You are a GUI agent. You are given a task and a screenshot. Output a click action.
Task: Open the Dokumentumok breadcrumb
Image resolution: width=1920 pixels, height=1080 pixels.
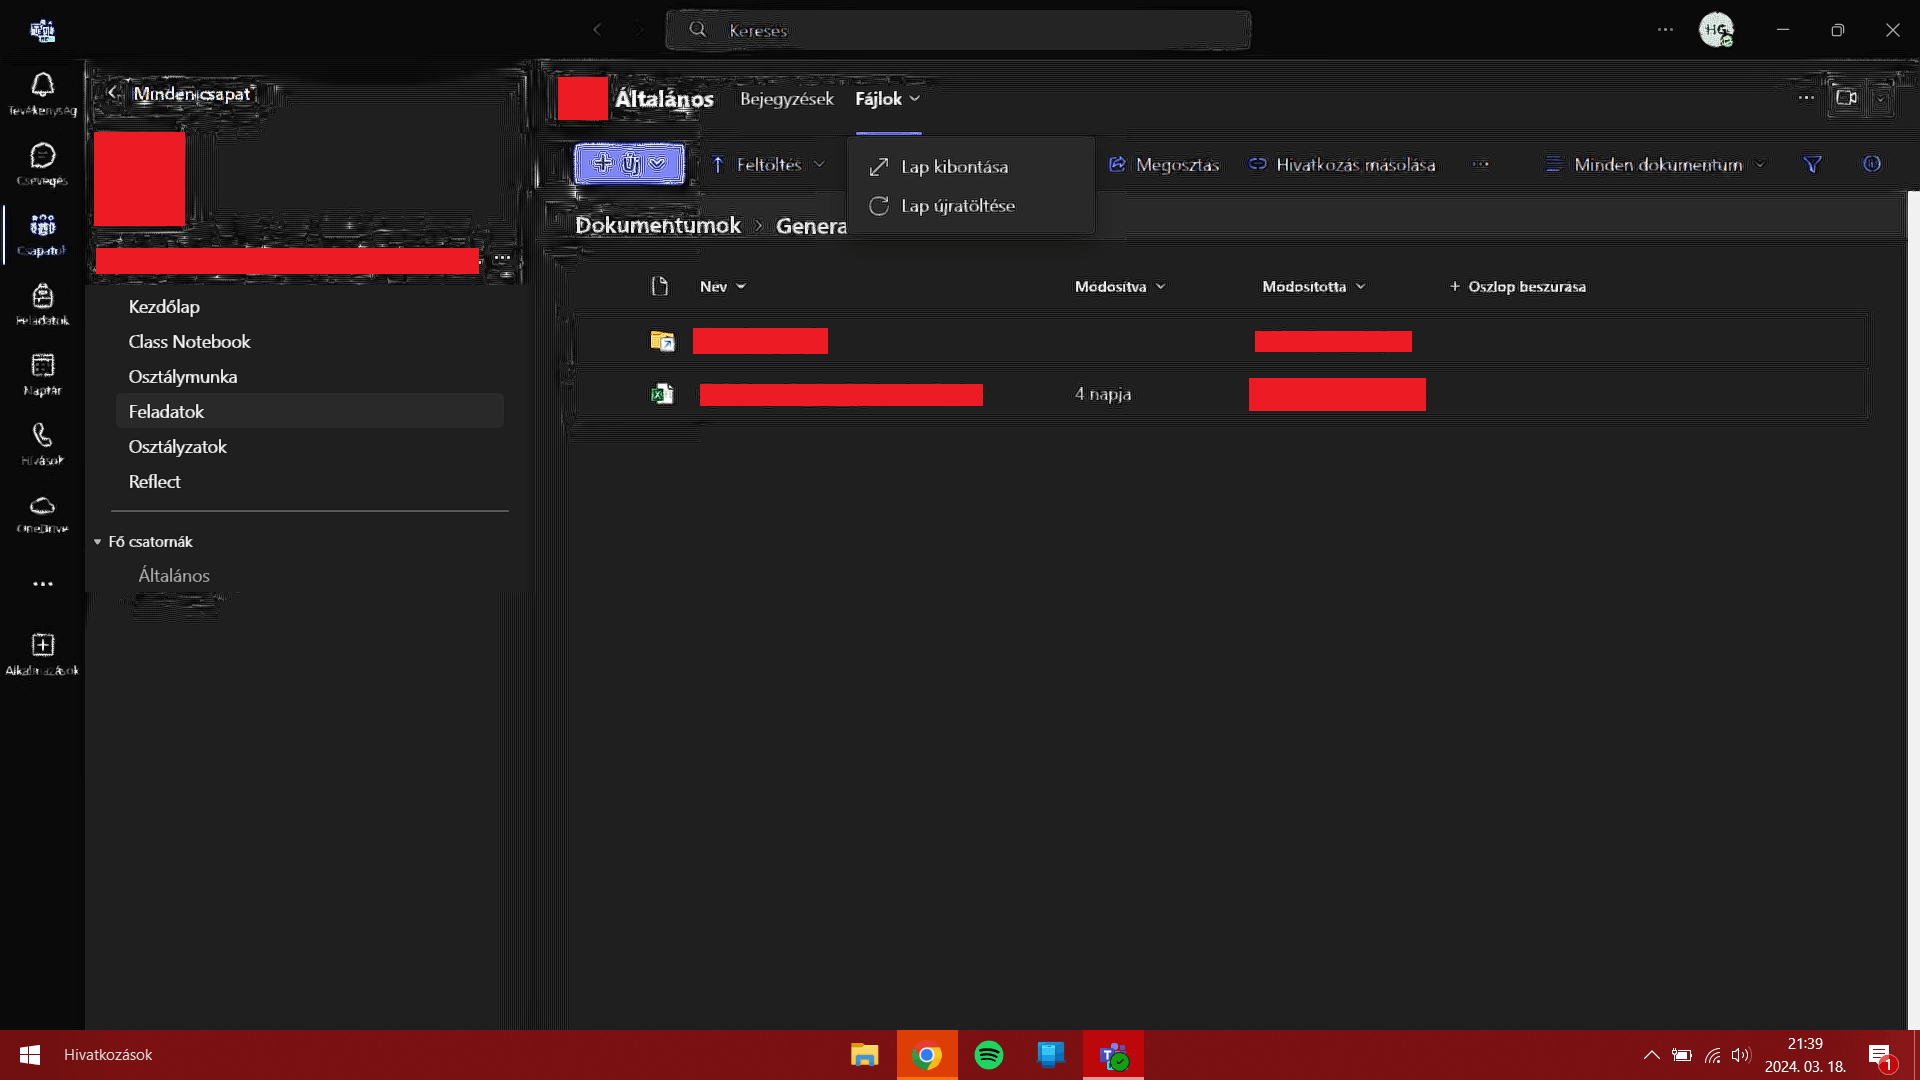658,225
